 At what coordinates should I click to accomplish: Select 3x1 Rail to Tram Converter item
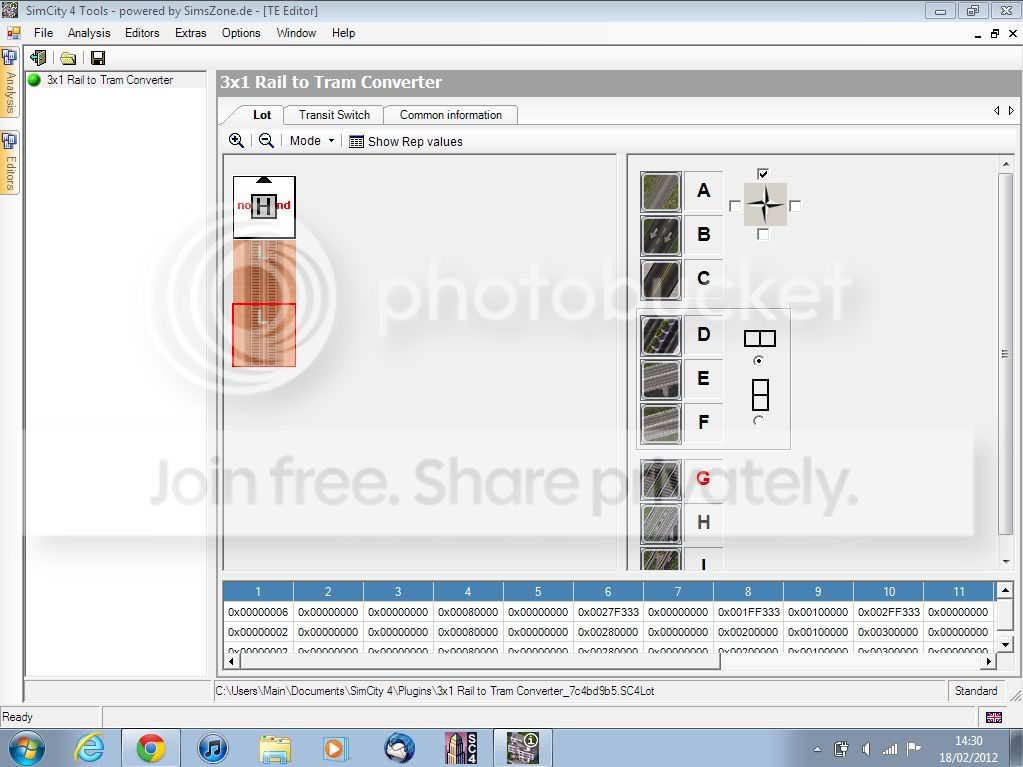pos(110,80)
